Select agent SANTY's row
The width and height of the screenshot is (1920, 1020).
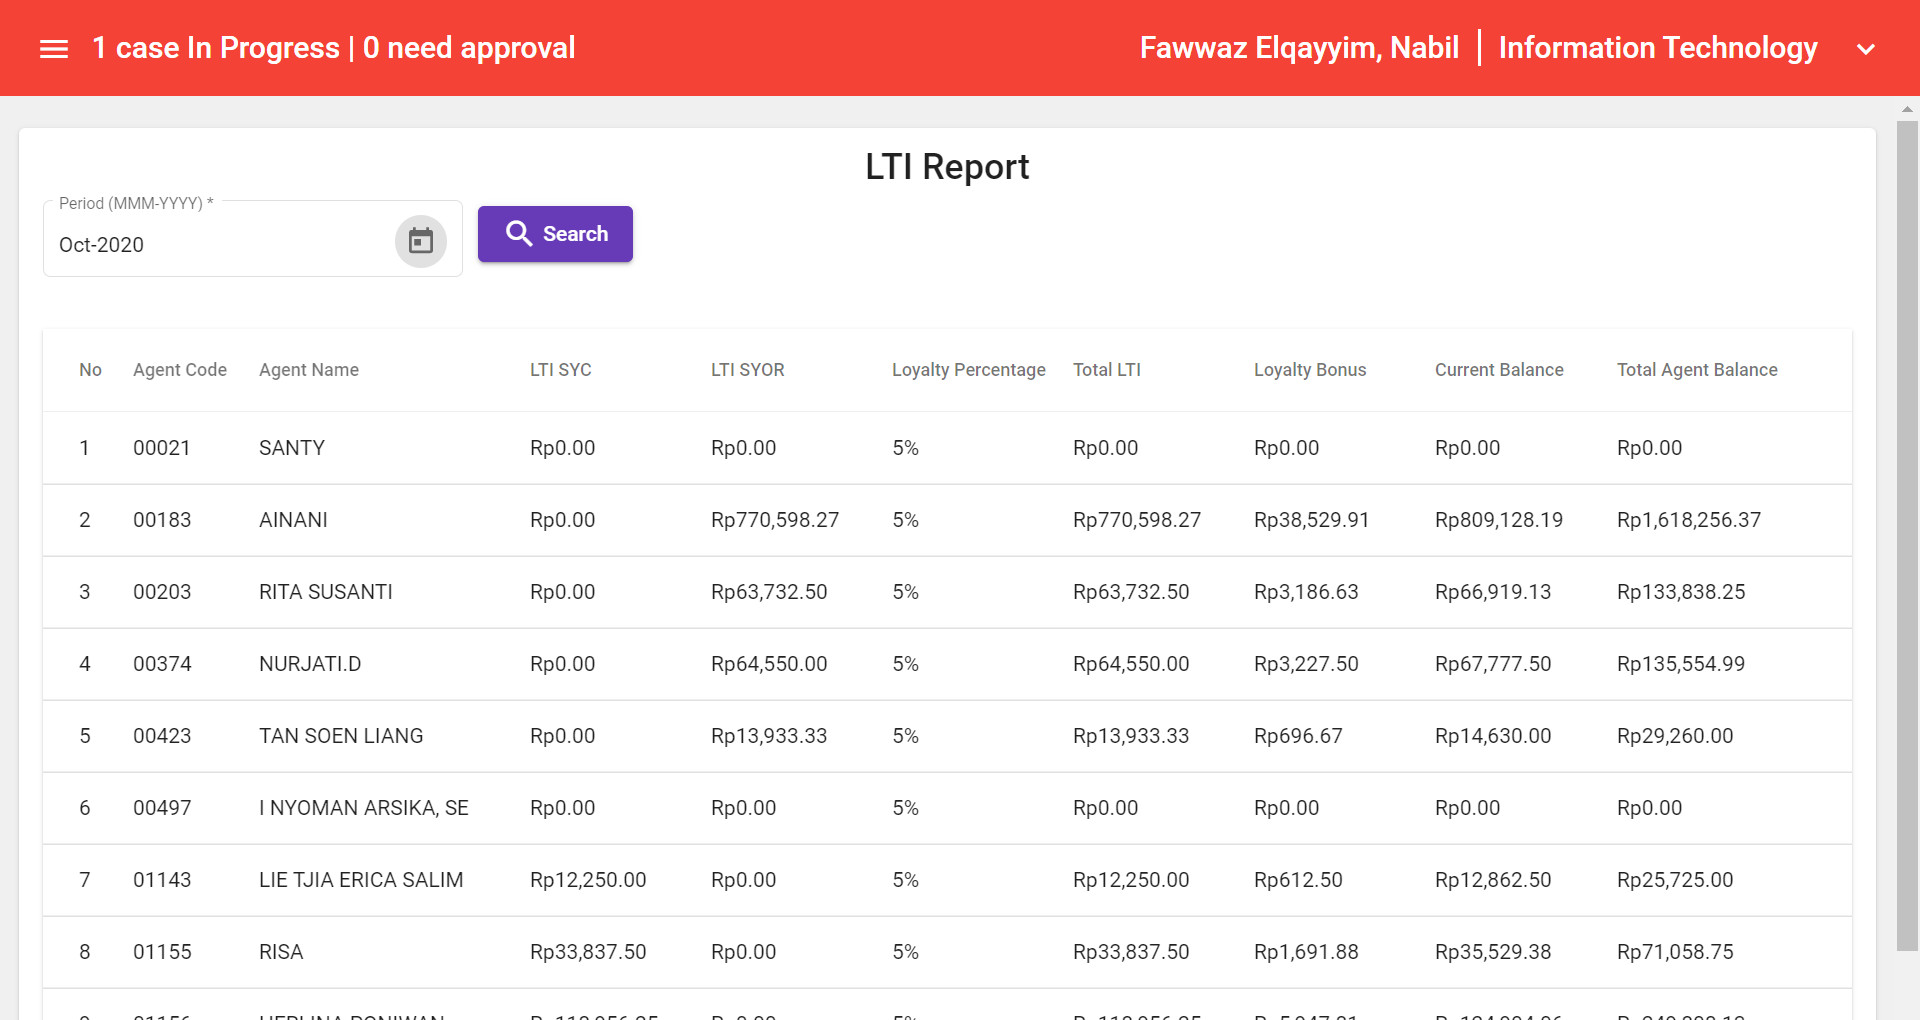tap(292, 447)
